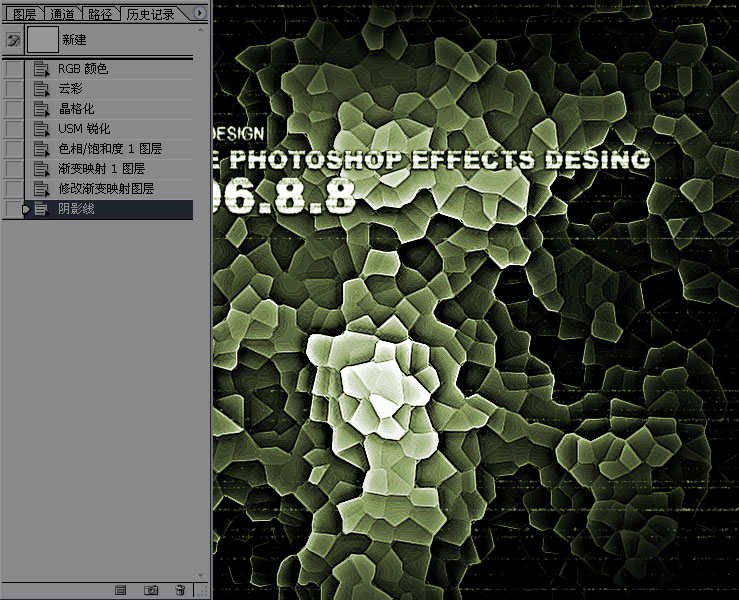Click the state icon next to RGB 颜色
The width and height of the screenshot is (739, 600).
41,69
